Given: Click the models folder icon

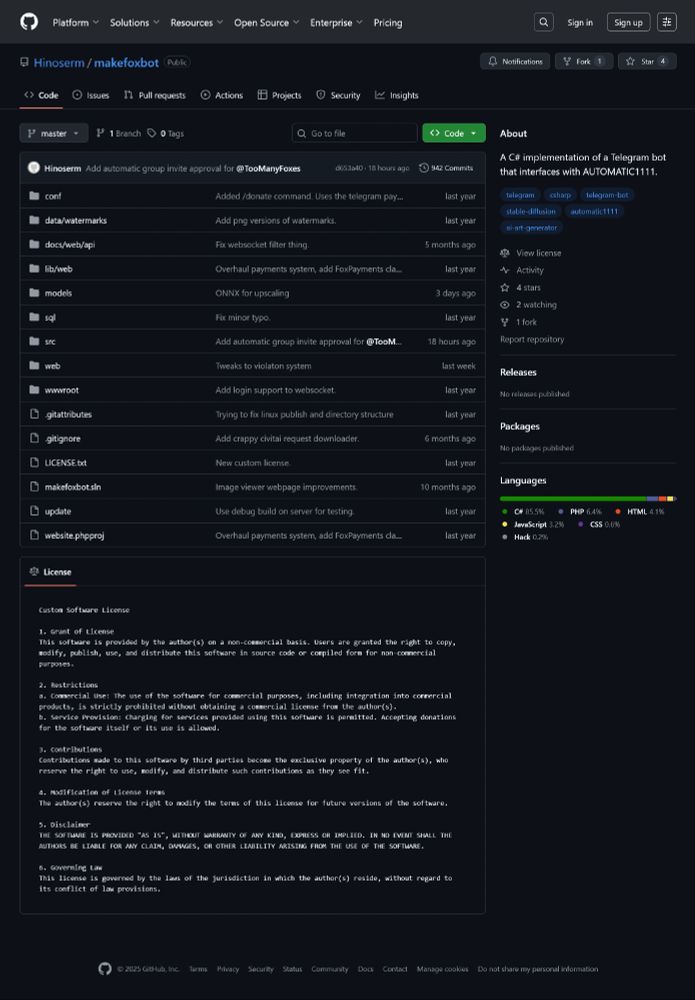Looking at the screenshot, I should 34,293.
